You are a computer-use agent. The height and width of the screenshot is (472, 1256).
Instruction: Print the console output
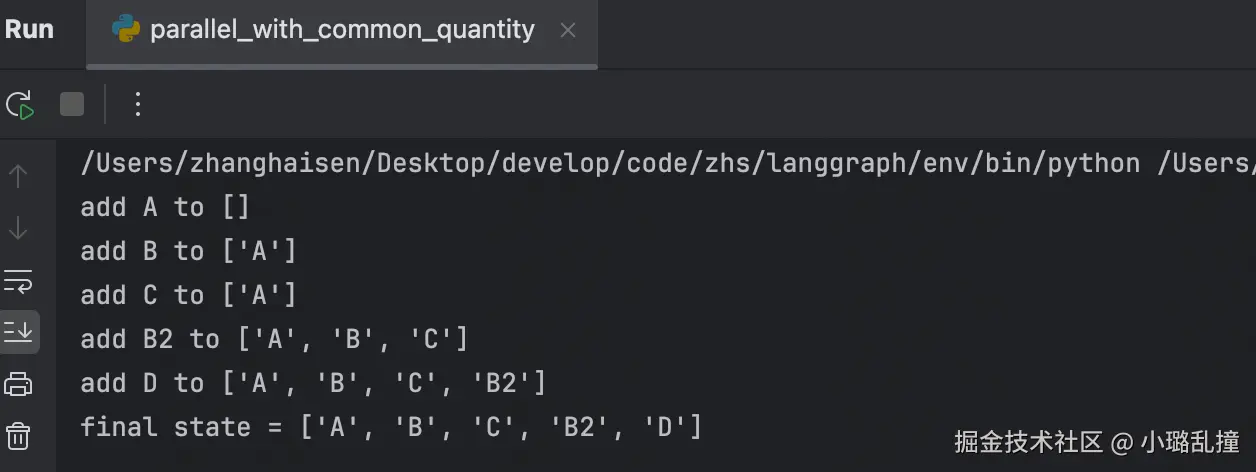point(18,384)
